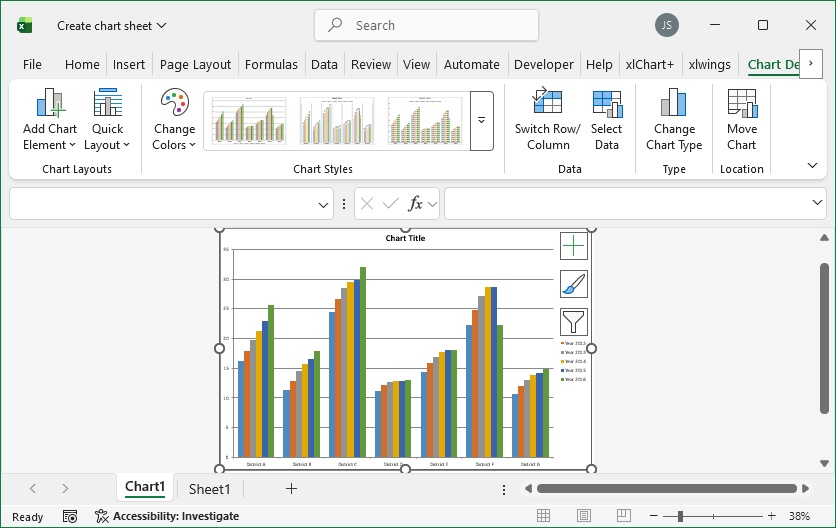Click the vertical scrollbar up arrow

(824, 237)
